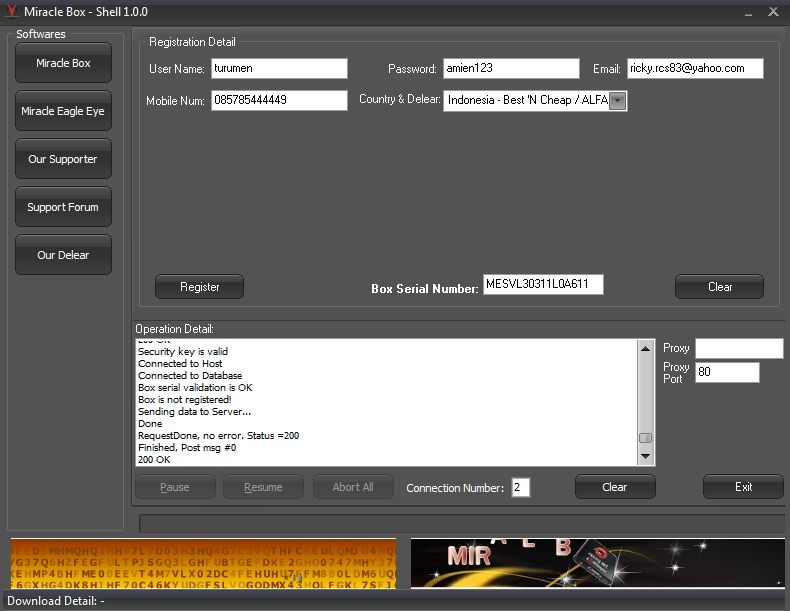Clear the operation detail log
The width and height of the screenshot is (790, 611).
click(615, 487)
